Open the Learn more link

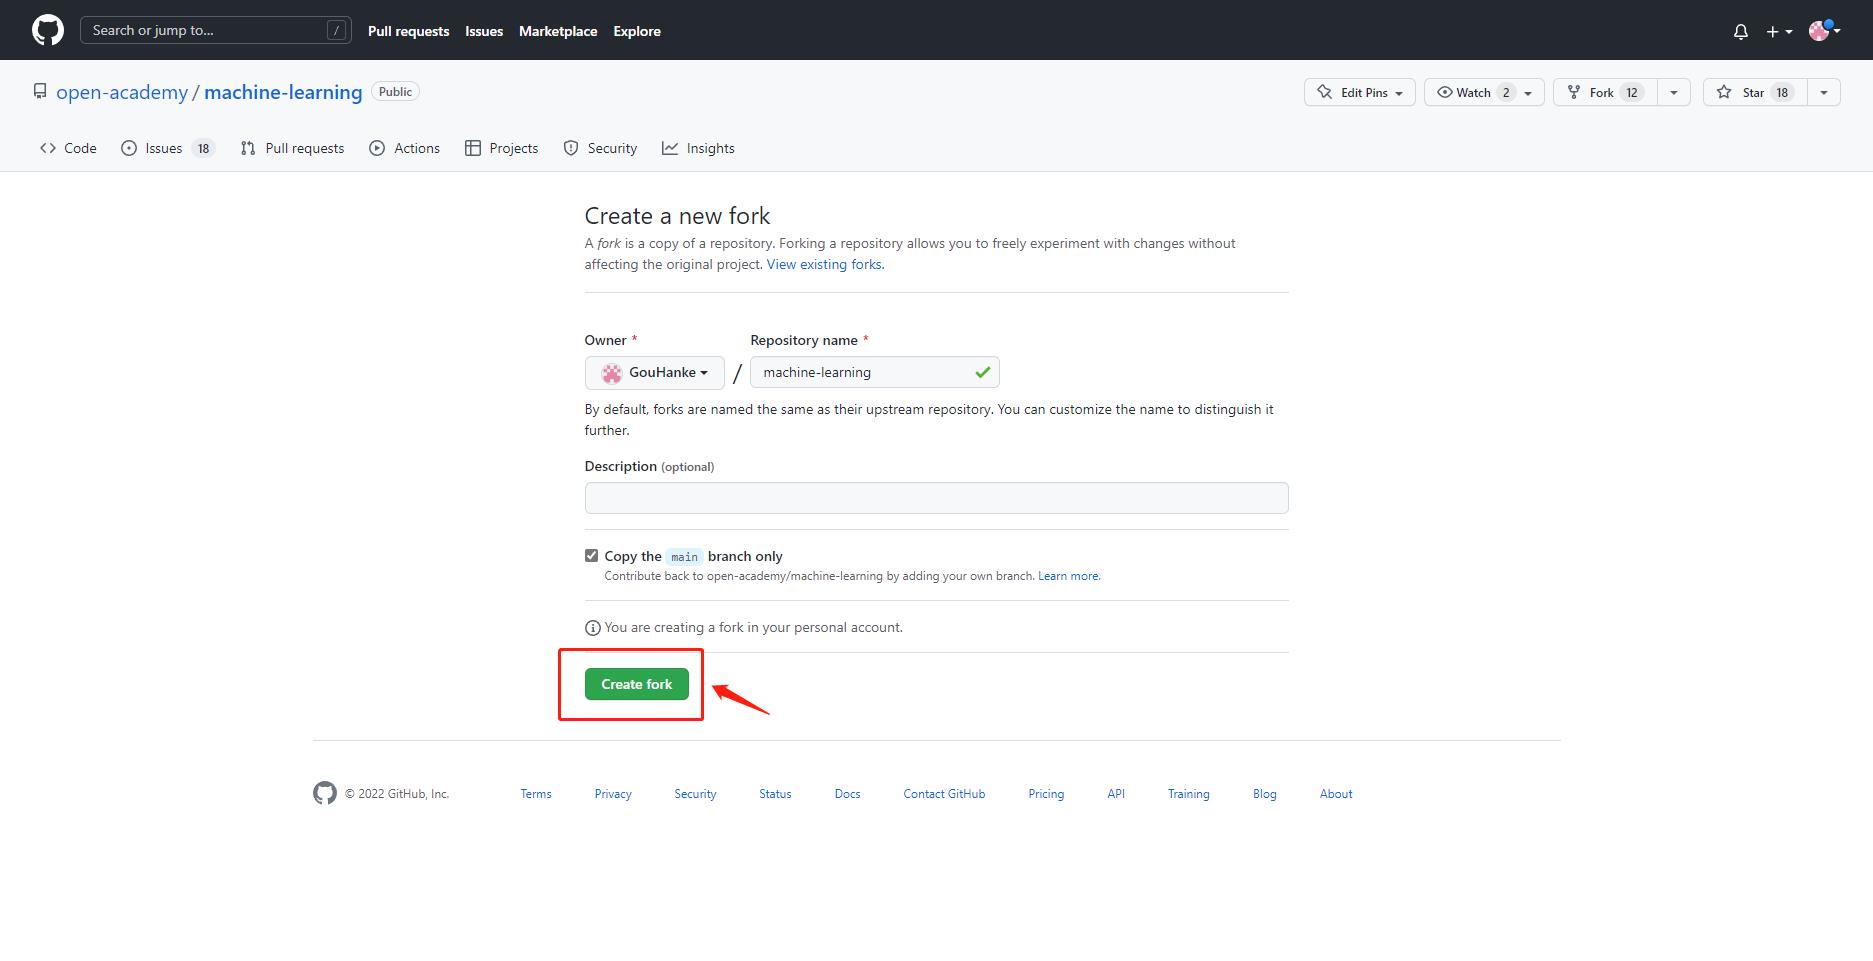click(1069, 576)
